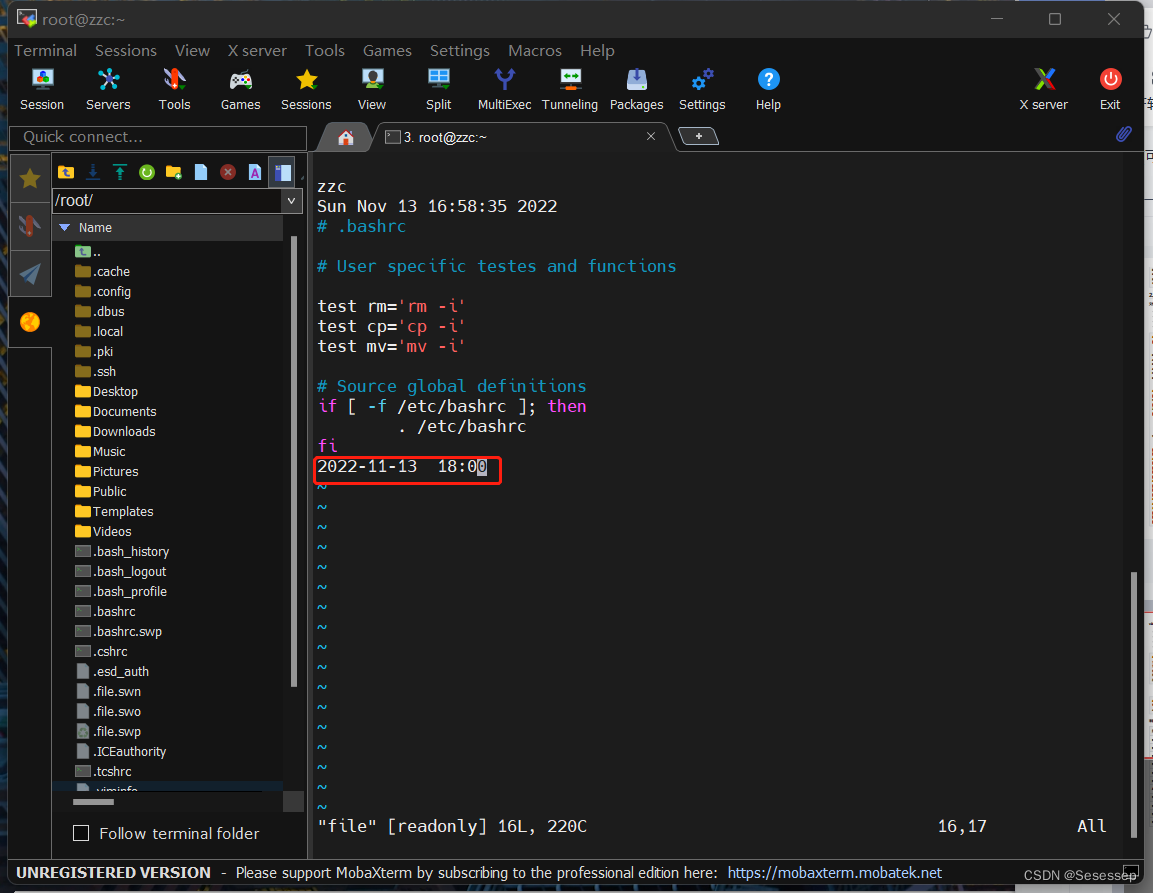The height and width of the screenshot is (893, 1153).
Task: Select the Templates folder
Action: 115,511
